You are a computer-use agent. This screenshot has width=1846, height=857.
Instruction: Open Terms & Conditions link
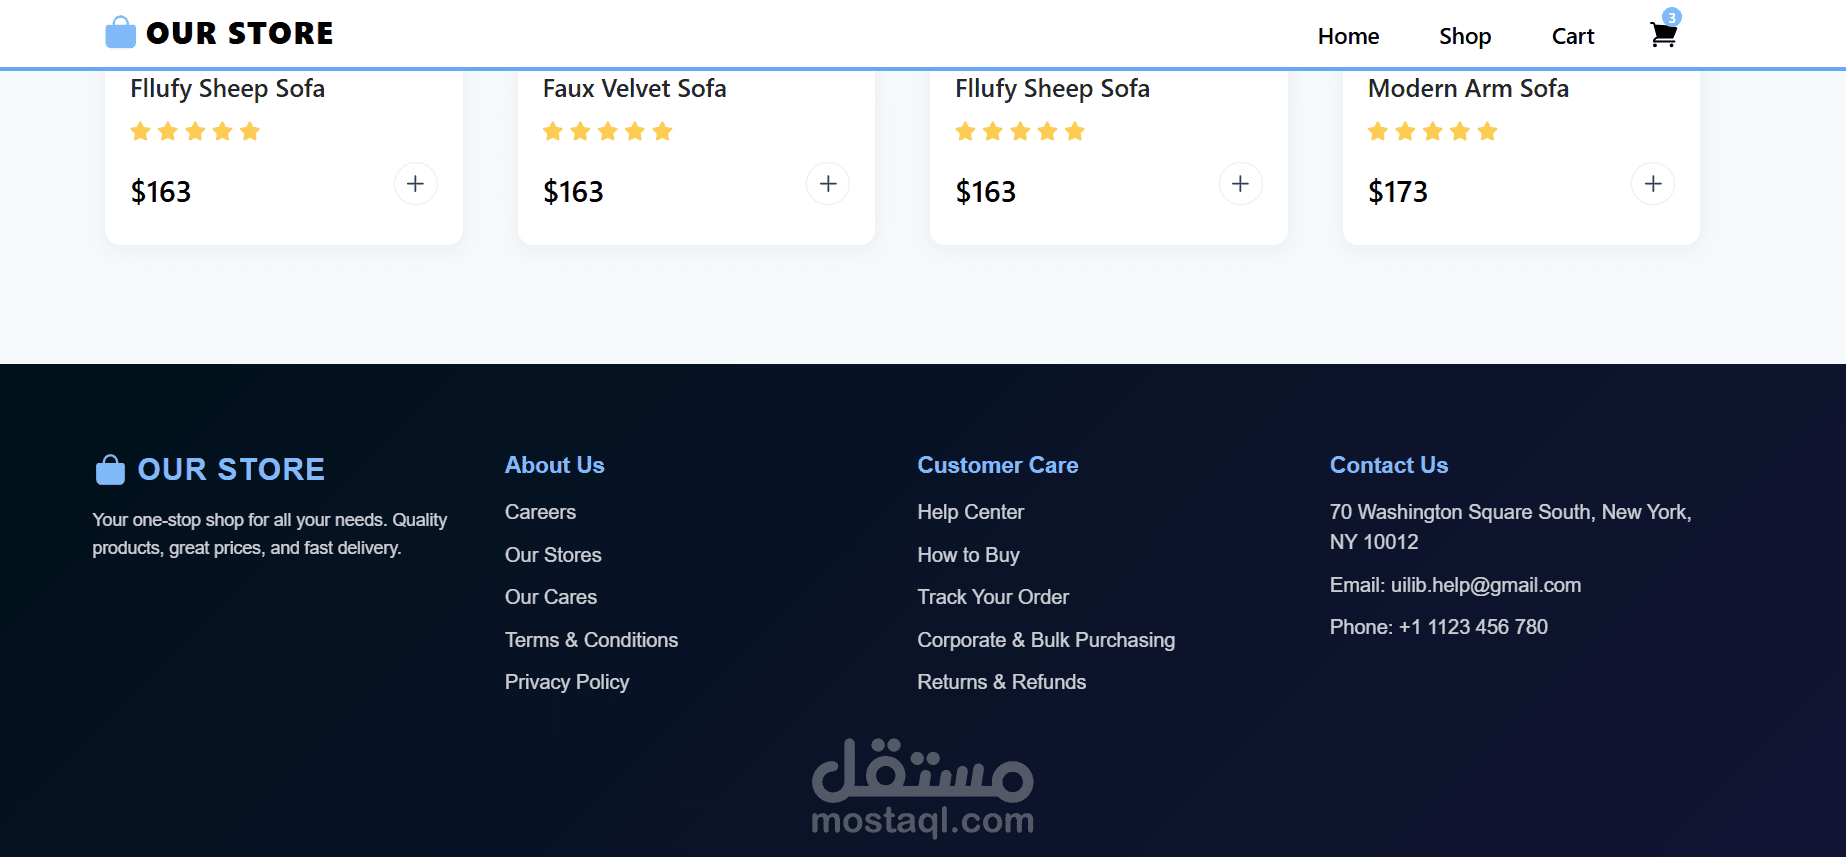591,640
